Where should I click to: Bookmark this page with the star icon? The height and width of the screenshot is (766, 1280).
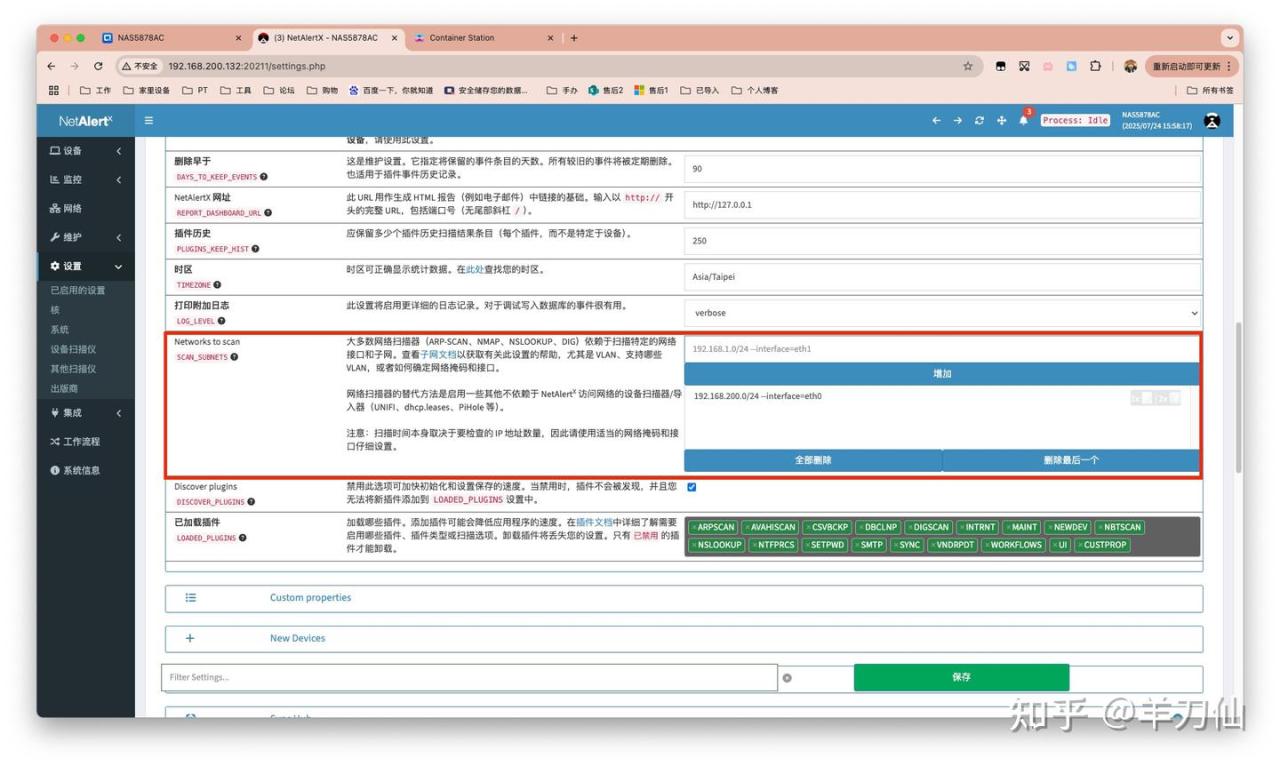967,66
